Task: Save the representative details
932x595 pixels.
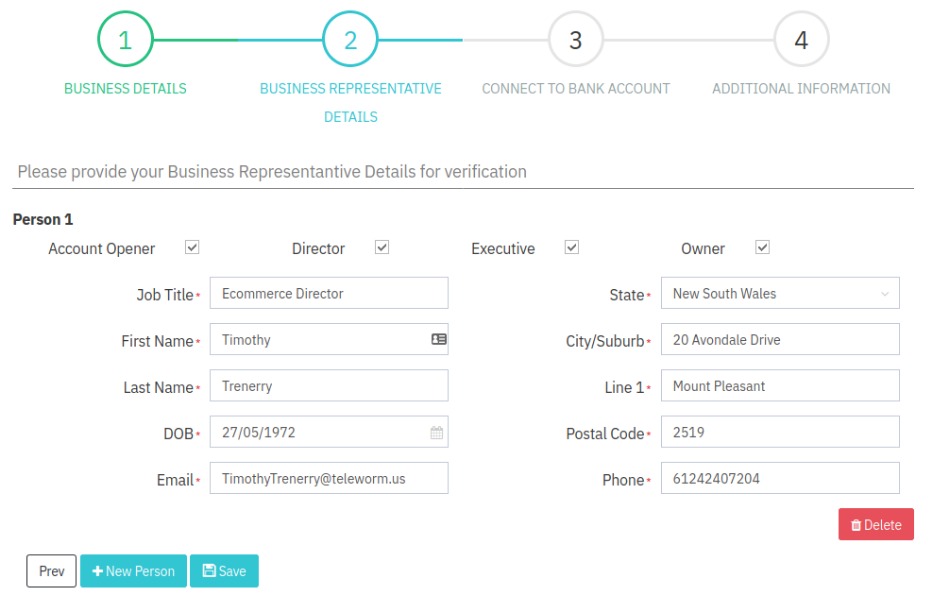Action: click(224, 571)
